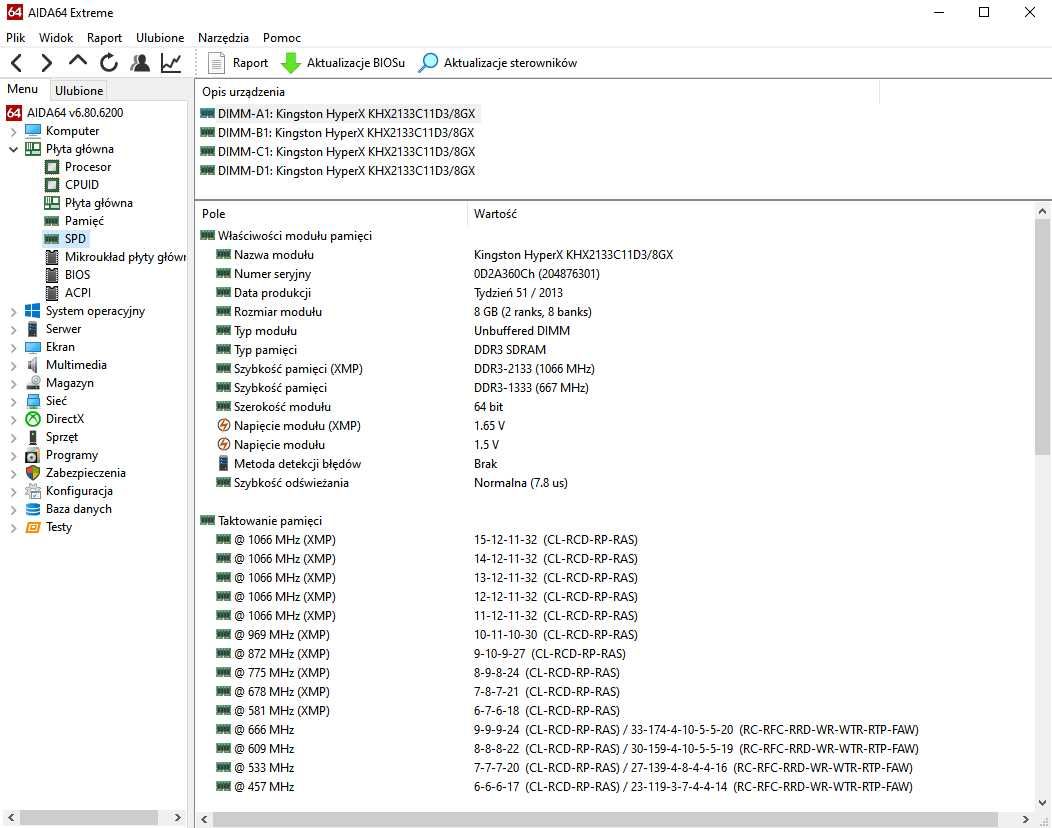The height and width of the screenshot is (828, 1052).
Task: Select Pamięć under Płyta główna
Action: click(x=84, y=221)
